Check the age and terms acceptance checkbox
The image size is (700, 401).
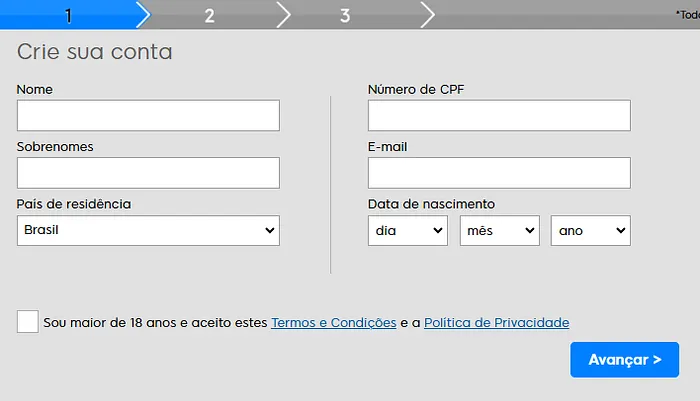[x=28, y=322]
